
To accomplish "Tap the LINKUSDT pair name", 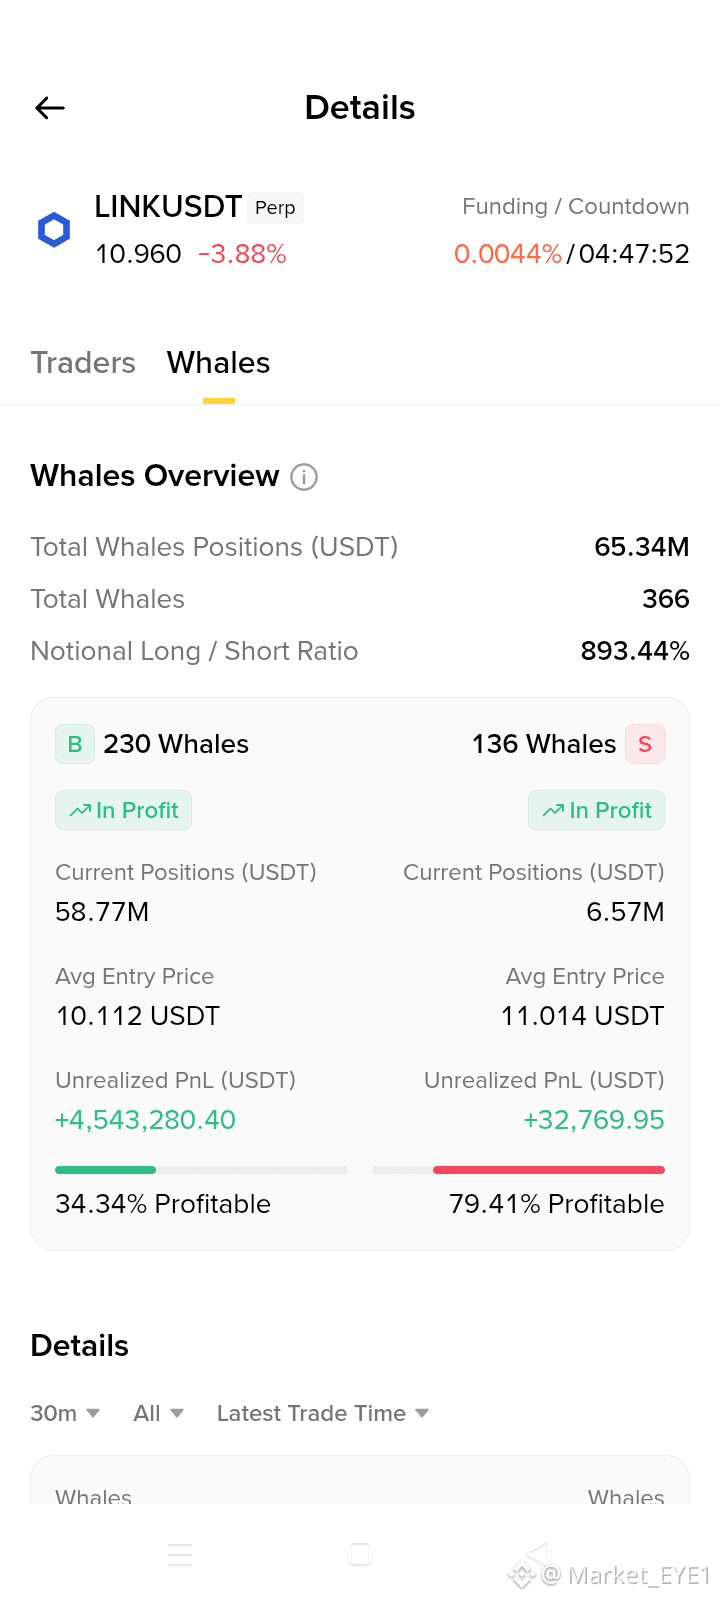I will pos(168,206).
